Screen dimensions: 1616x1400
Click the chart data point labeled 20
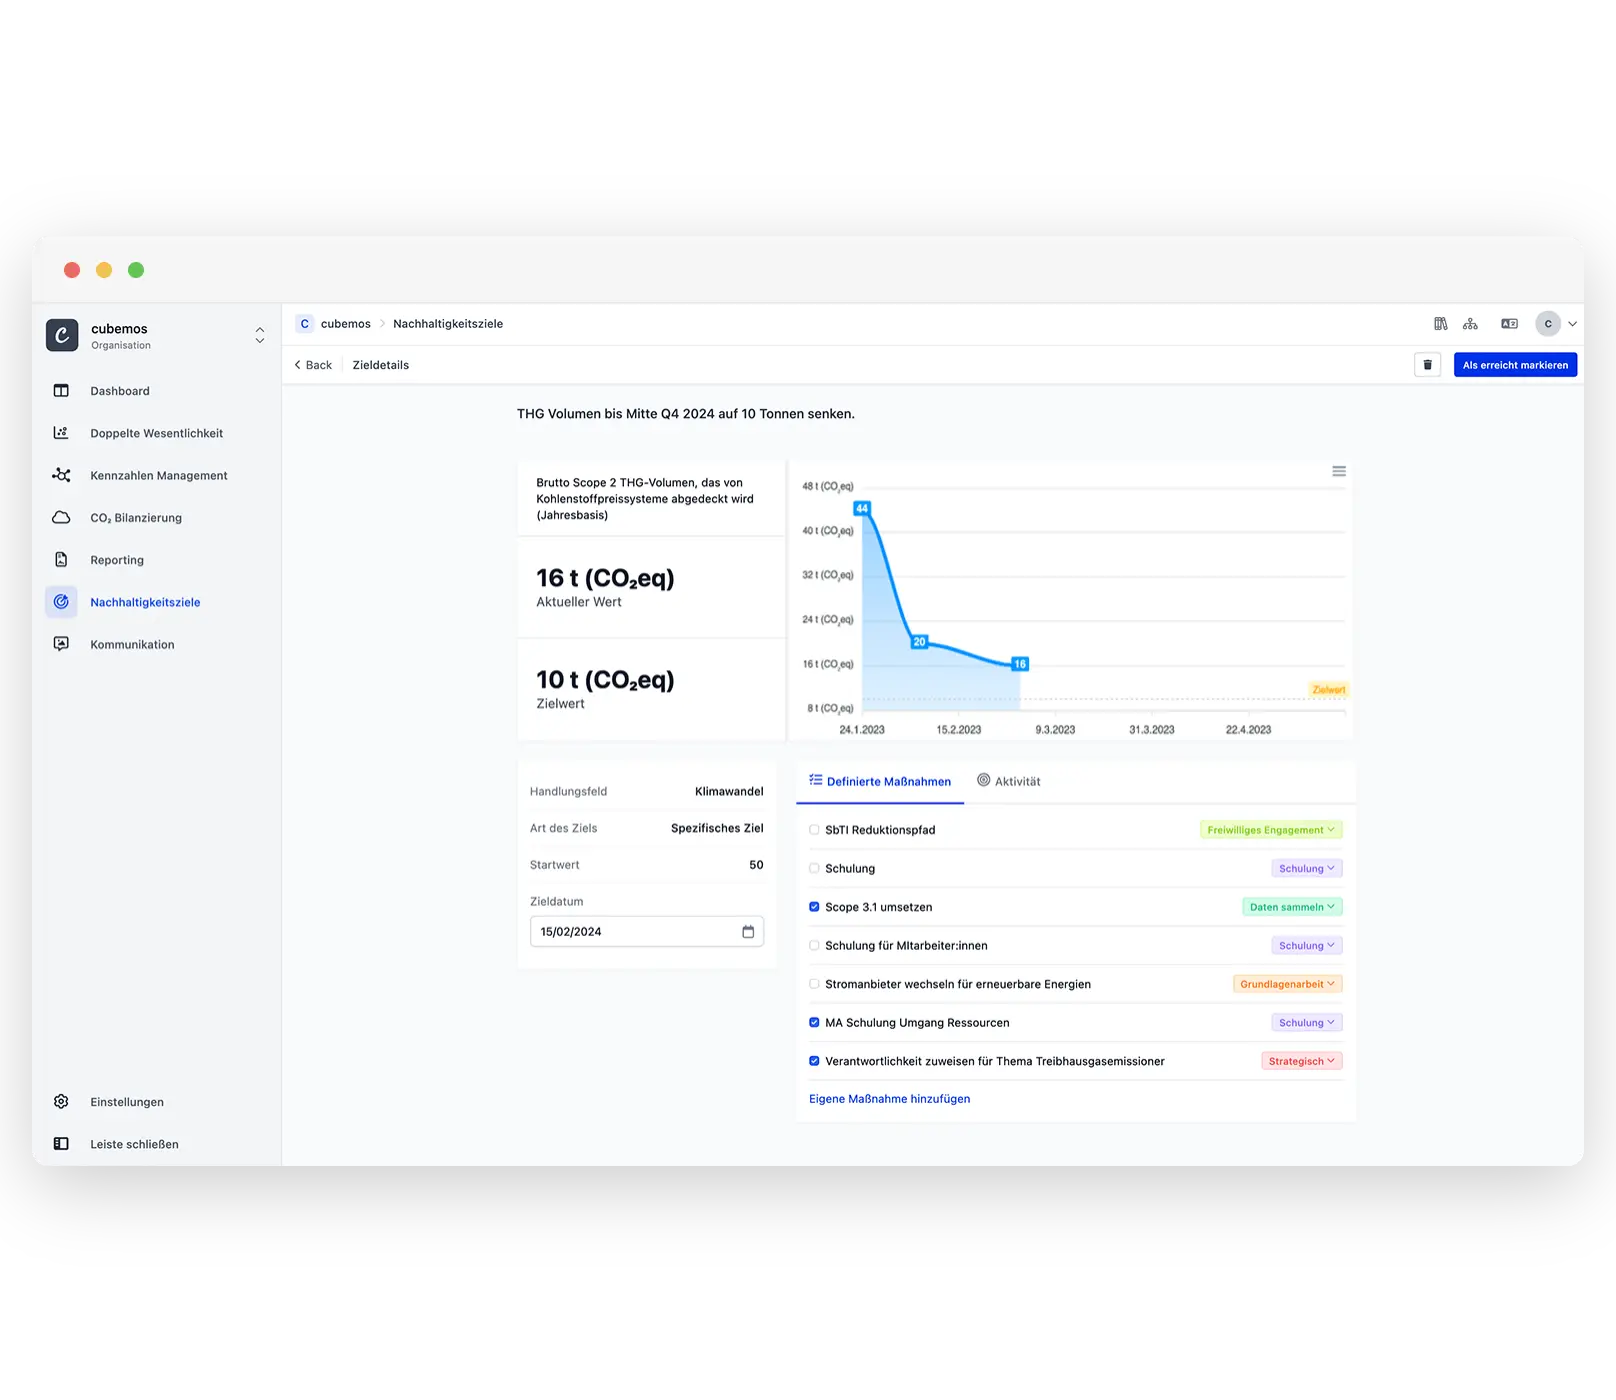919,642
